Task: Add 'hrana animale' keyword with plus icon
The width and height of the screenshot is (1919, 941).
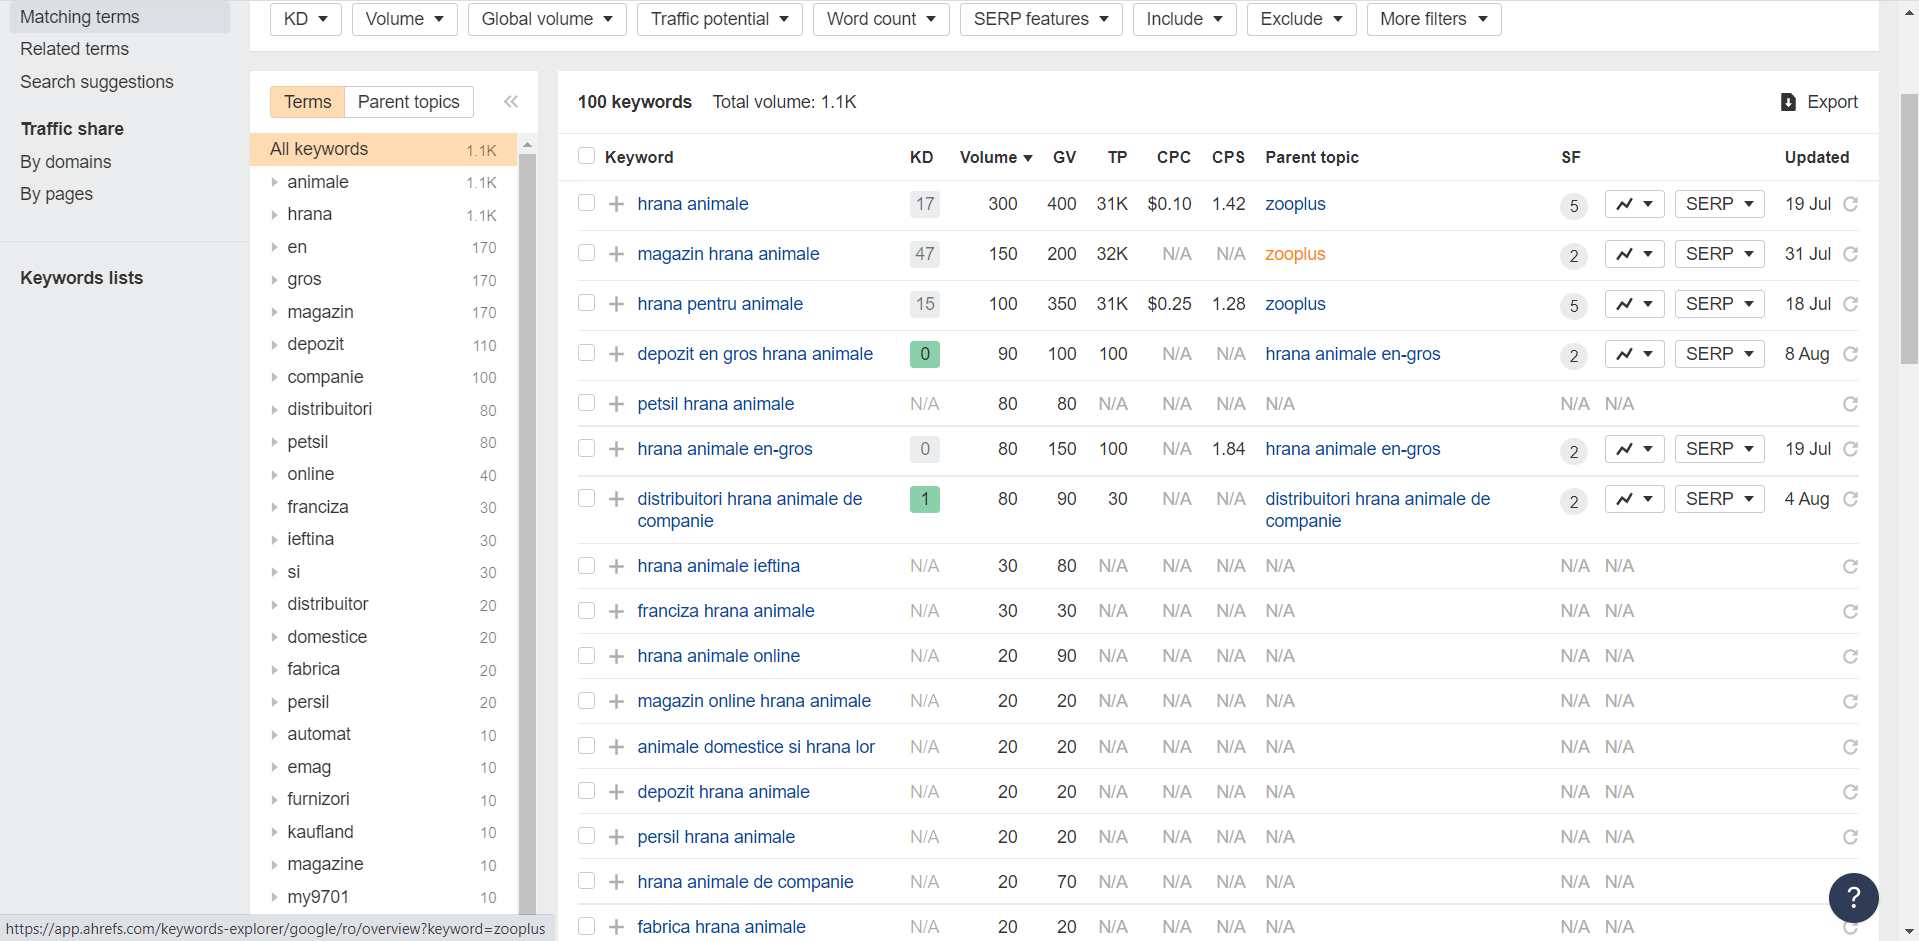Action: coord(617,204)
